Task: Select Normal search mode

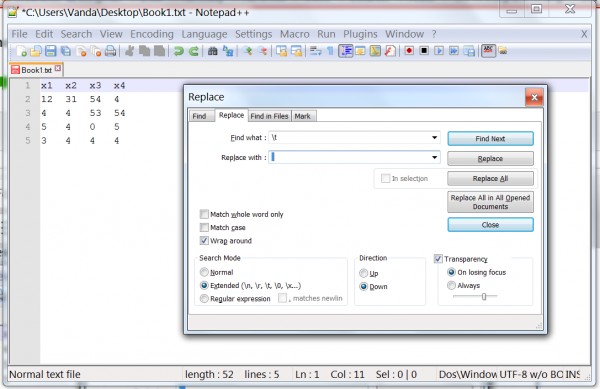Action: 204,272
